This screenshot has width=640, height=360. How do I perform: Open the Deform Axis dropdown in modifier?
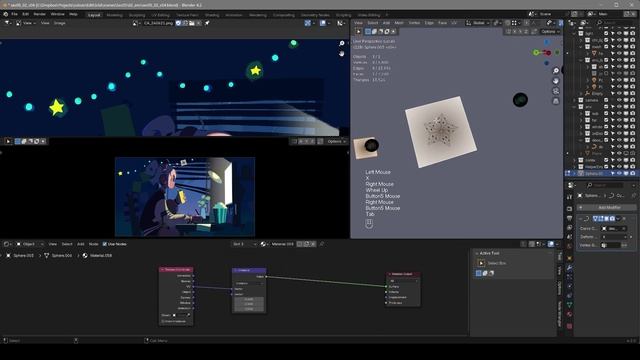613,237
